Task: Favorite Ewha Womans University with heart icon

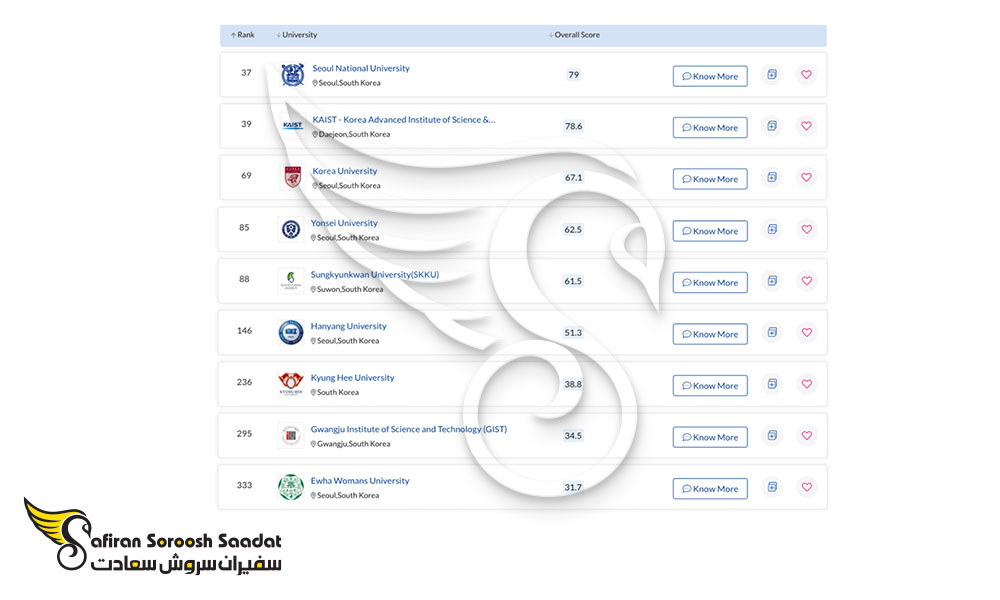Action: point(807,487)
